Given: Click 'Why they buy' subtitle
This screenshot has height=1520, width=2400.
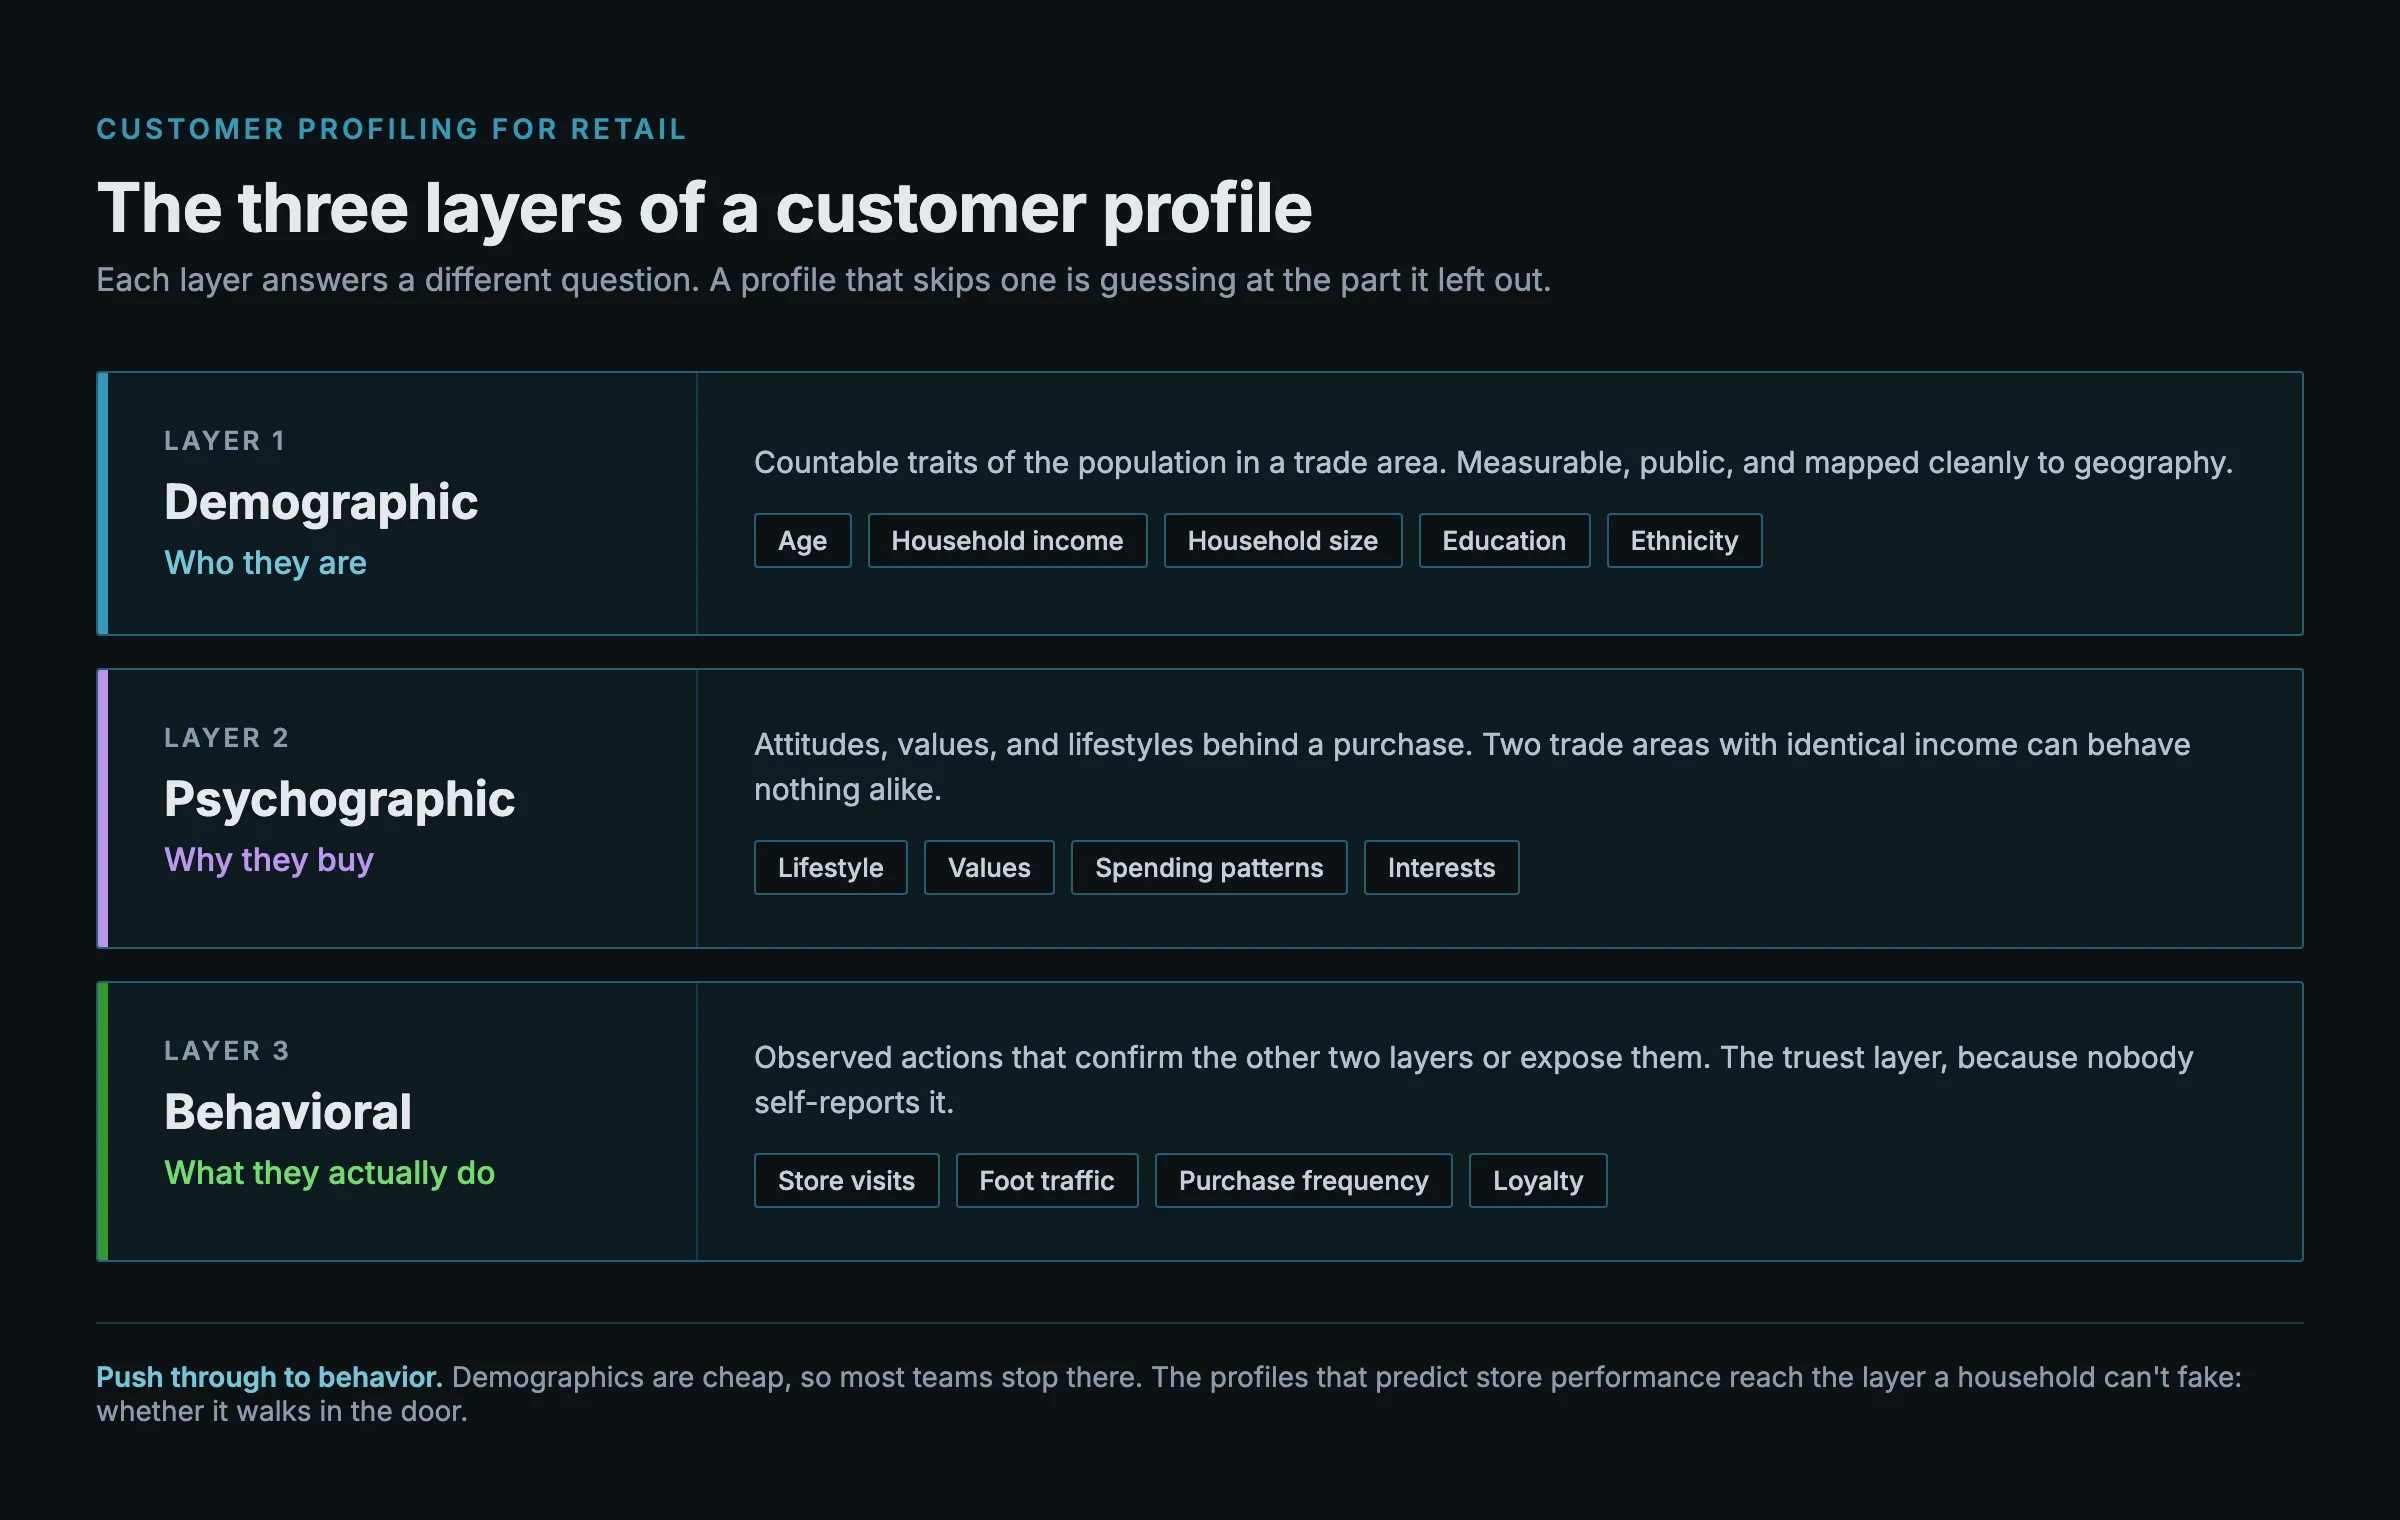Looking at the screenshot, I should [269, 860].
